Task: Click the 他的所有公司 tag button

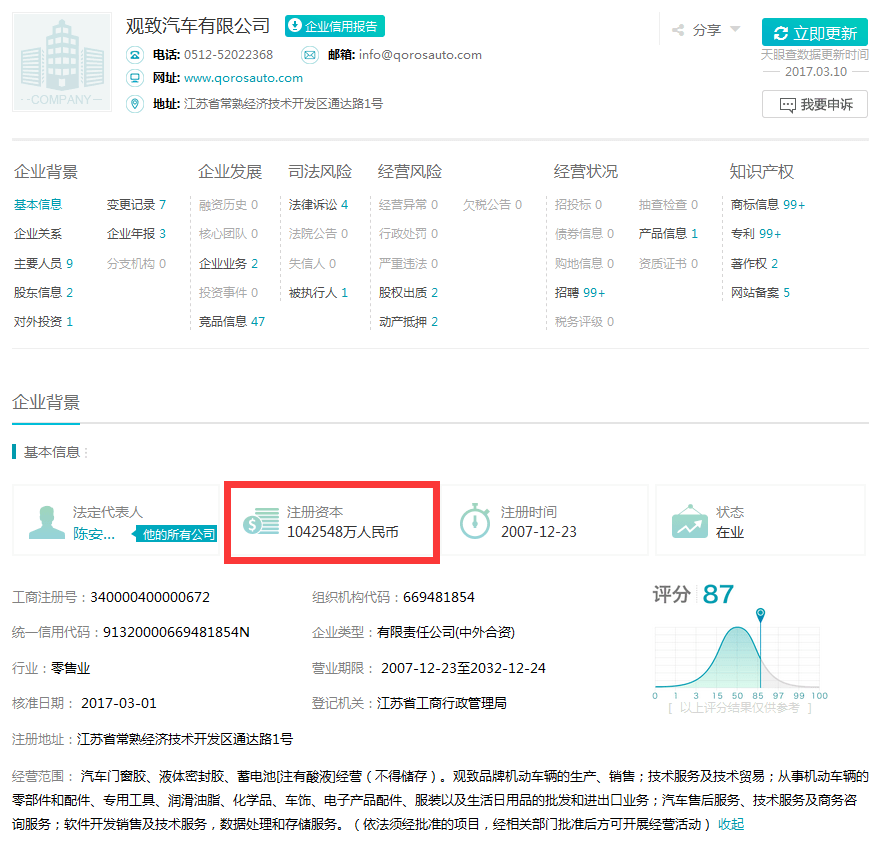Action: pos(176,534)
